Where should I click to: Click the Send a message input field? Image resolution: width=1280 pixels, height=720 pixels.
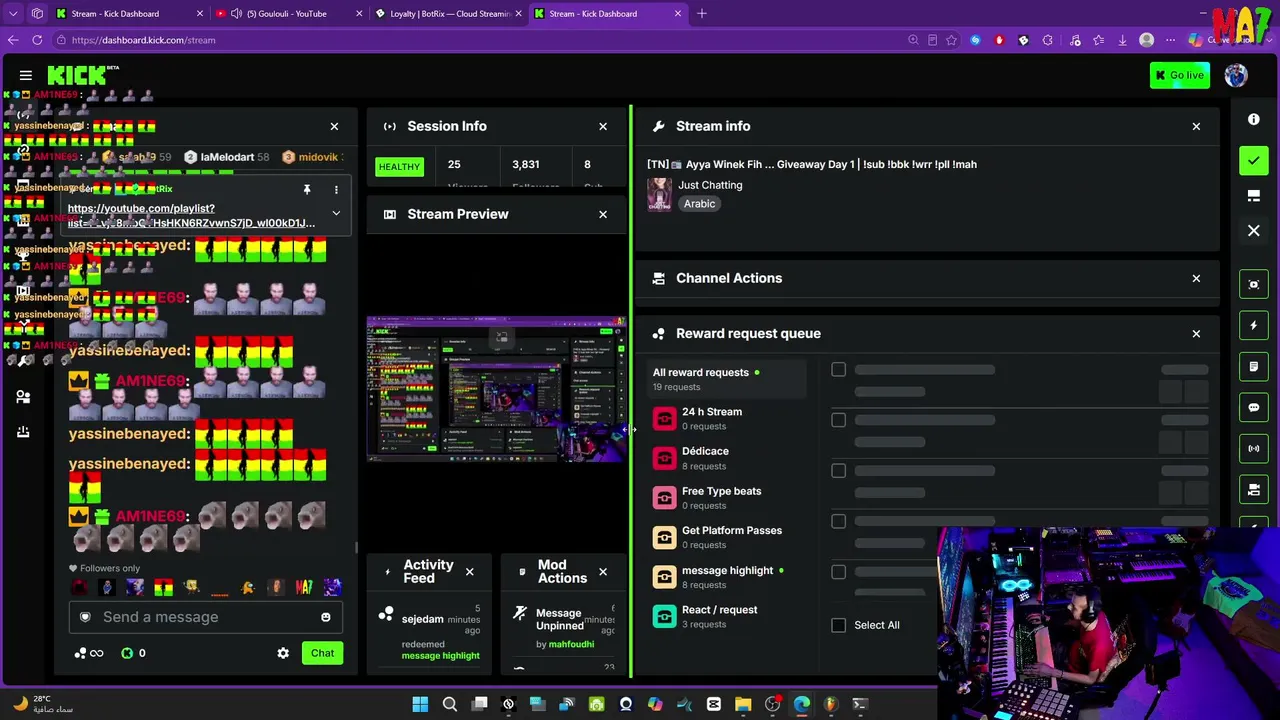(x=206, y=617)
